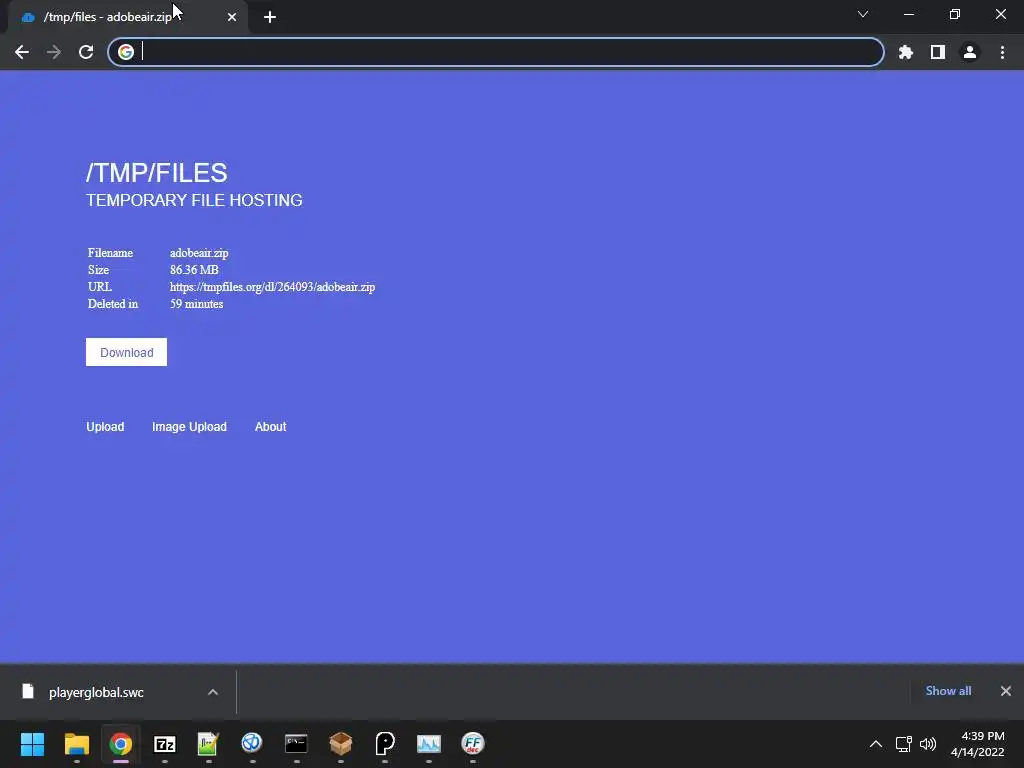This screenshot has height=768, width=1024.
Task: Open the Command Prompt taskbar icon
Action: coord(296,744)
